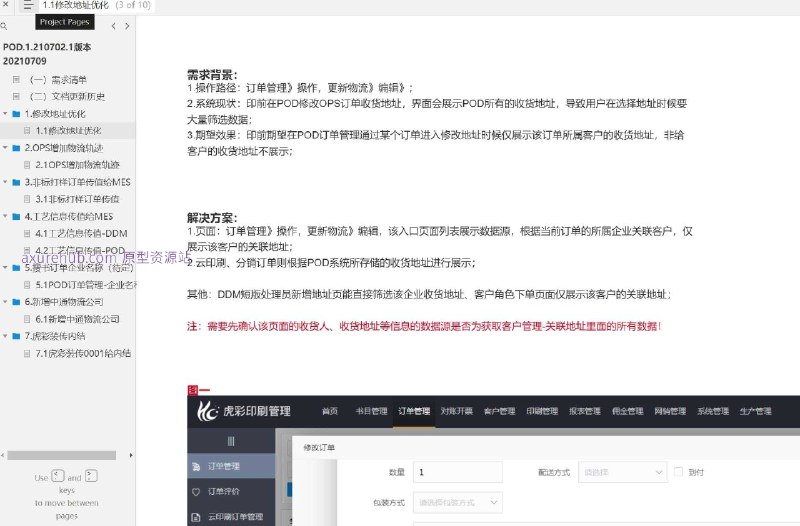Open the 3.1非标打样订单传值 page
This screenshot has height=526, width=800.
coord(78,199)
